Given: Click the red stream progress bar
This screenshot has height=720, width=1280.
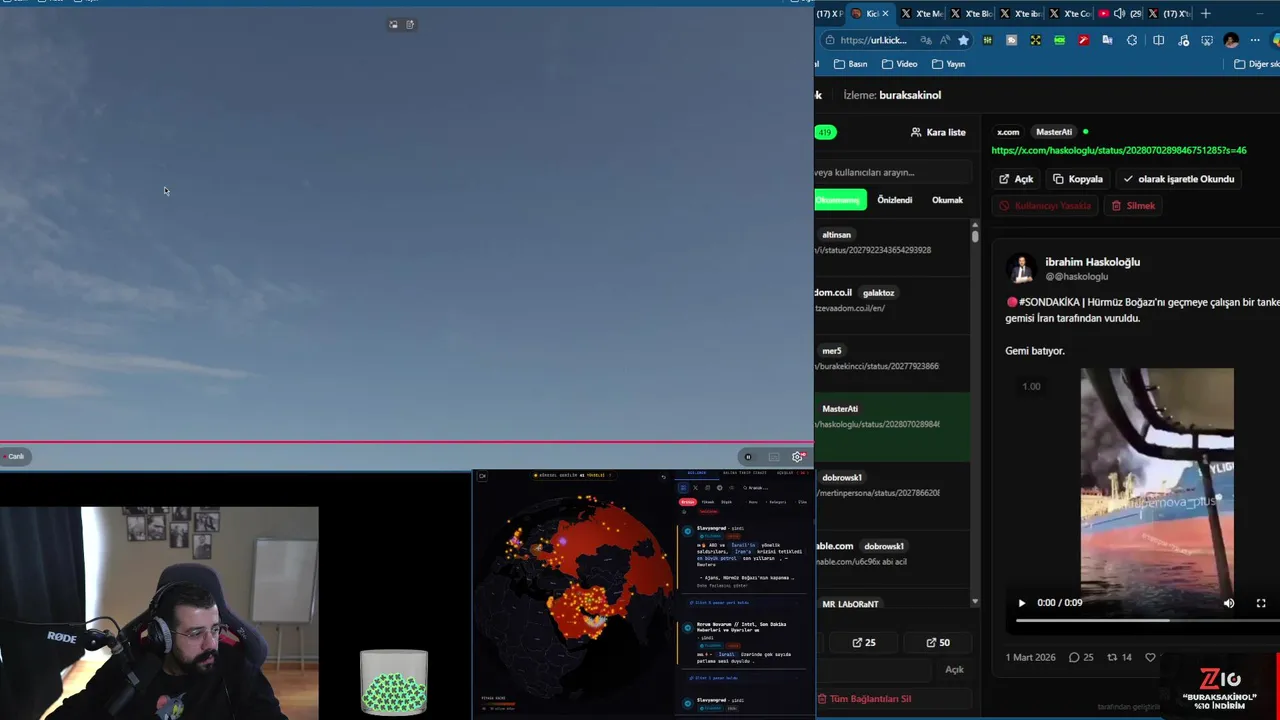Looking at the screenshot, I should 407,441.
